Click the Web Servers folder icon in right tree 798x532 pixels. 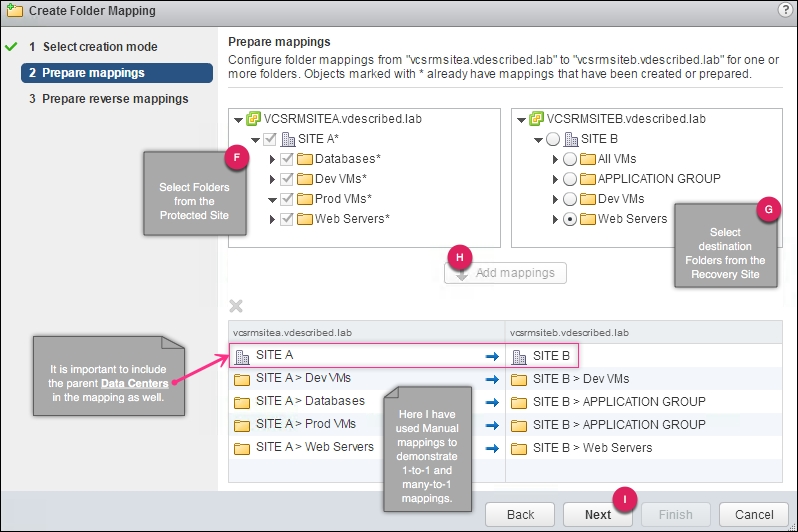588,219
